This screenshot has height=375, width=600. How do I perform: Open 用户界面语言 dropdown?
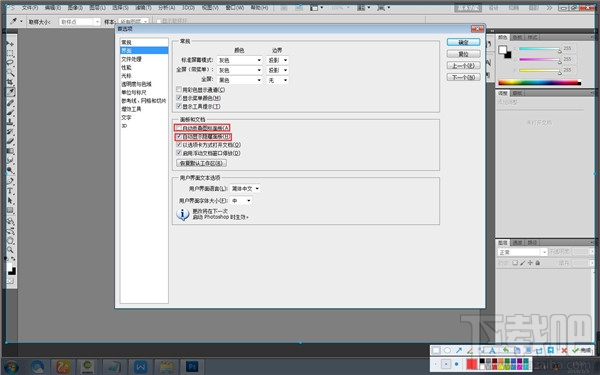245,189
